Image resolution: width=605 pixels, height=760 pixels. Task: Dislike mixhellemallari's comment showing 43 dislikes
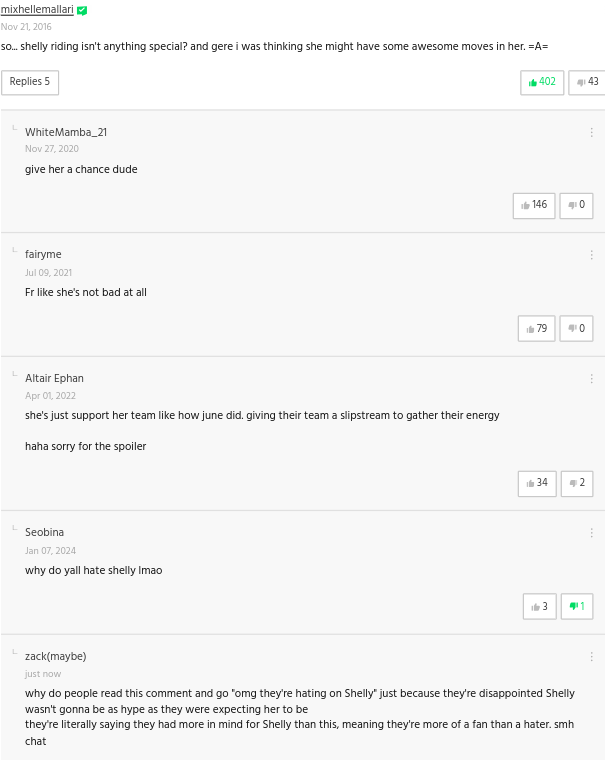(587, 82)
